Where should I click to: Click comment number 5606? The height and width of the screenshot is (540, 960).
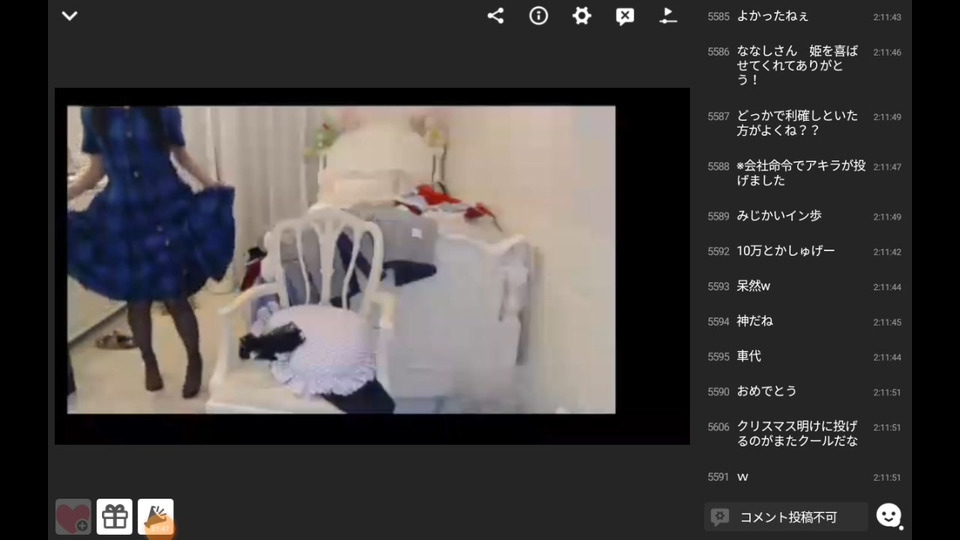click(718, 427)
